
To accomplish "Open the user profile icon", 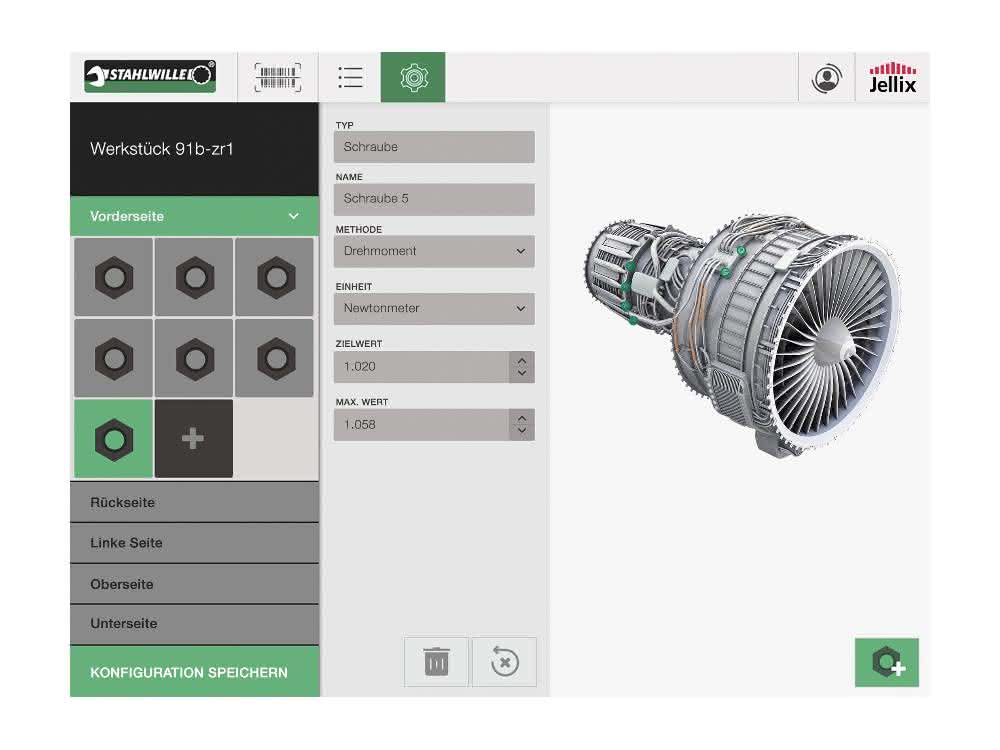I will (x=827, y=78).
